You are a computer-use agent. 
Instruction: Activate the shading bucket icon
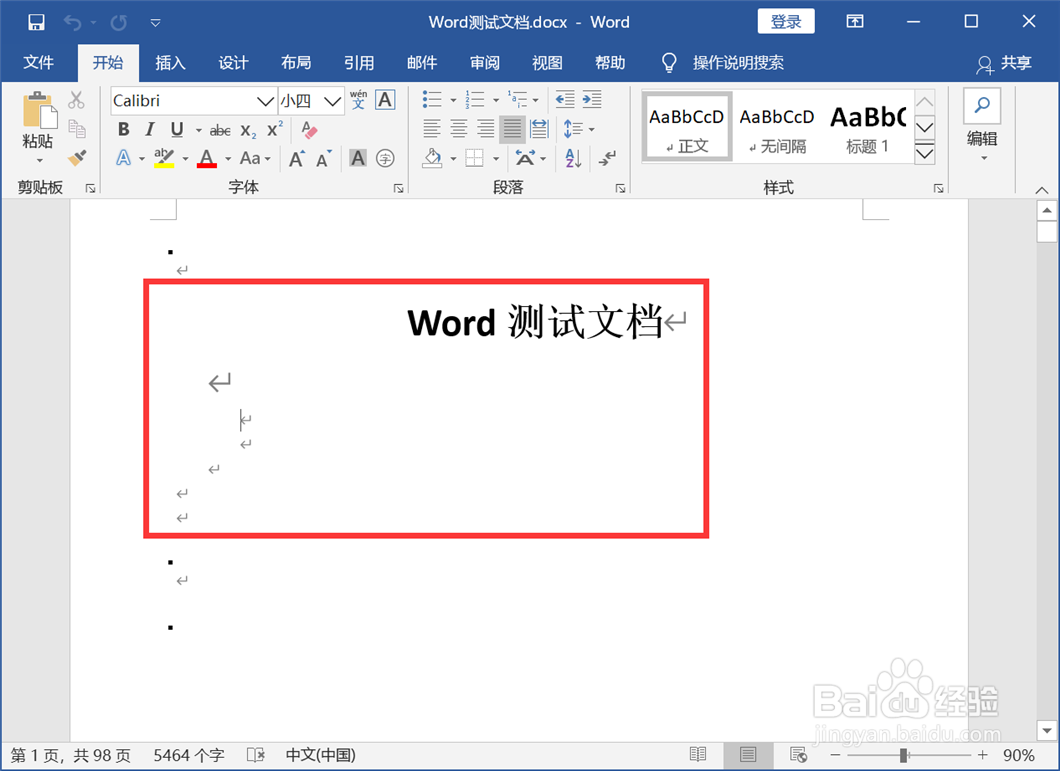coord(430,158)
